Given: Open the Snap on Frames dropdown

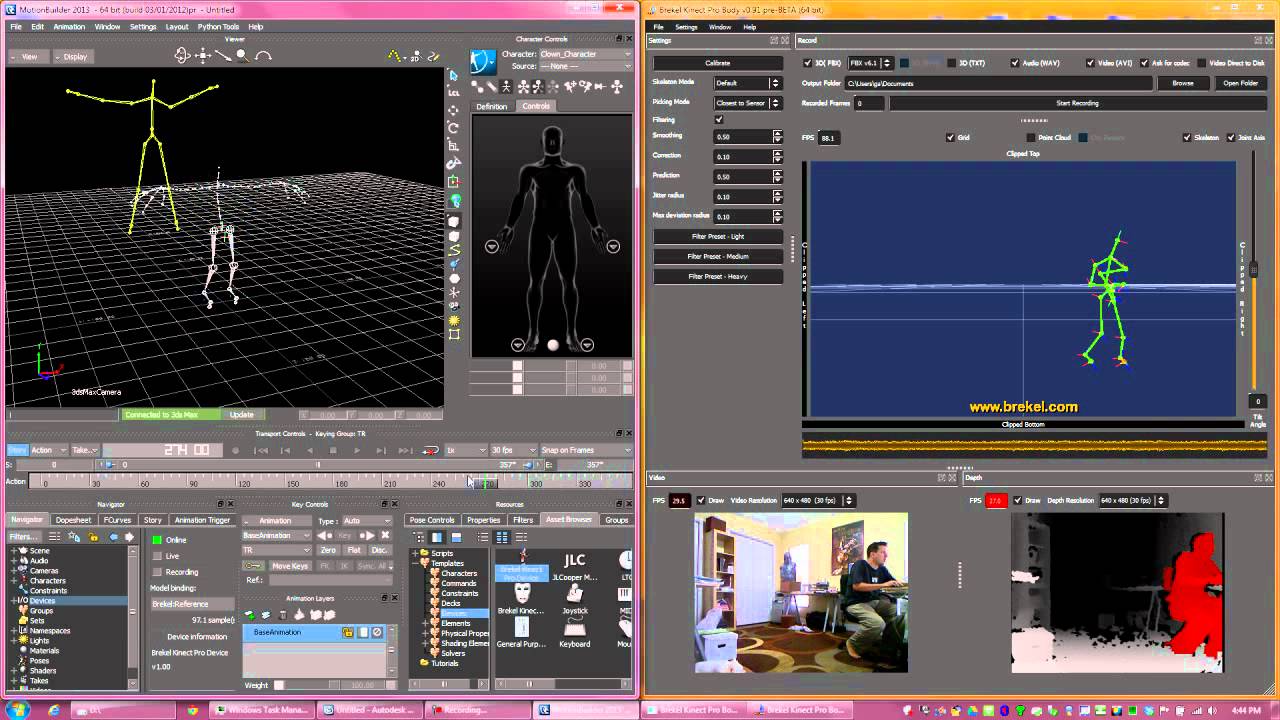Looking at the screenshot, I should click(585, 450).
